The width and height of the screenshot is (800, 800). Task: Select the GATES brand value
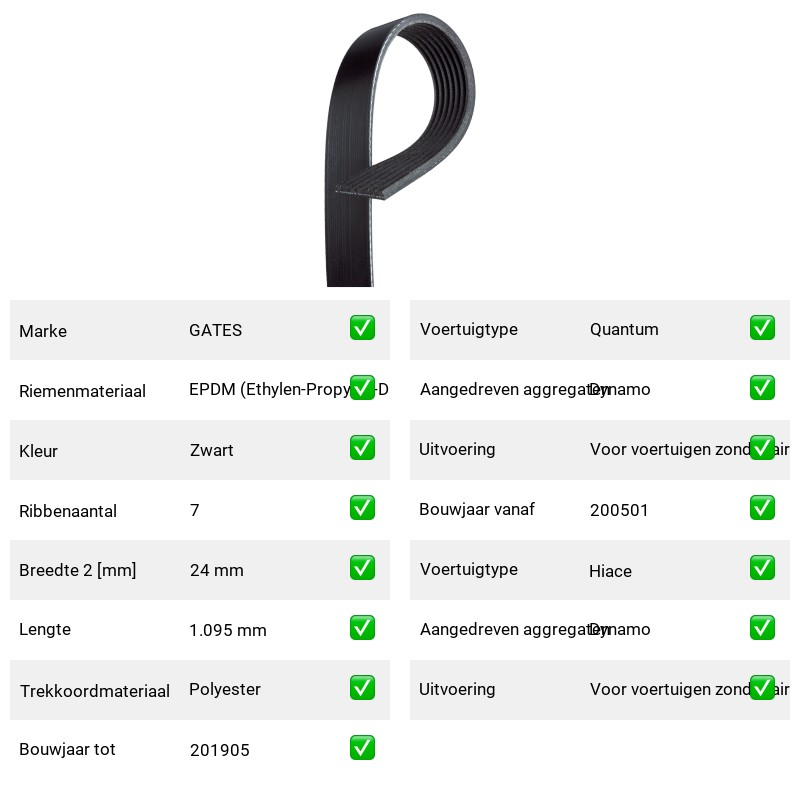point(215,330)
